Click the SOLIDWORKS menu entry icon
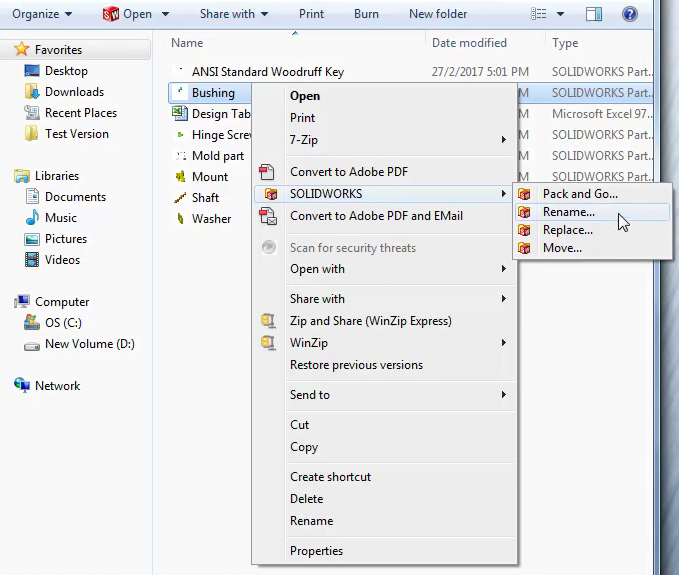Viewport: 679px width, 575px height. tap(271, 194)
